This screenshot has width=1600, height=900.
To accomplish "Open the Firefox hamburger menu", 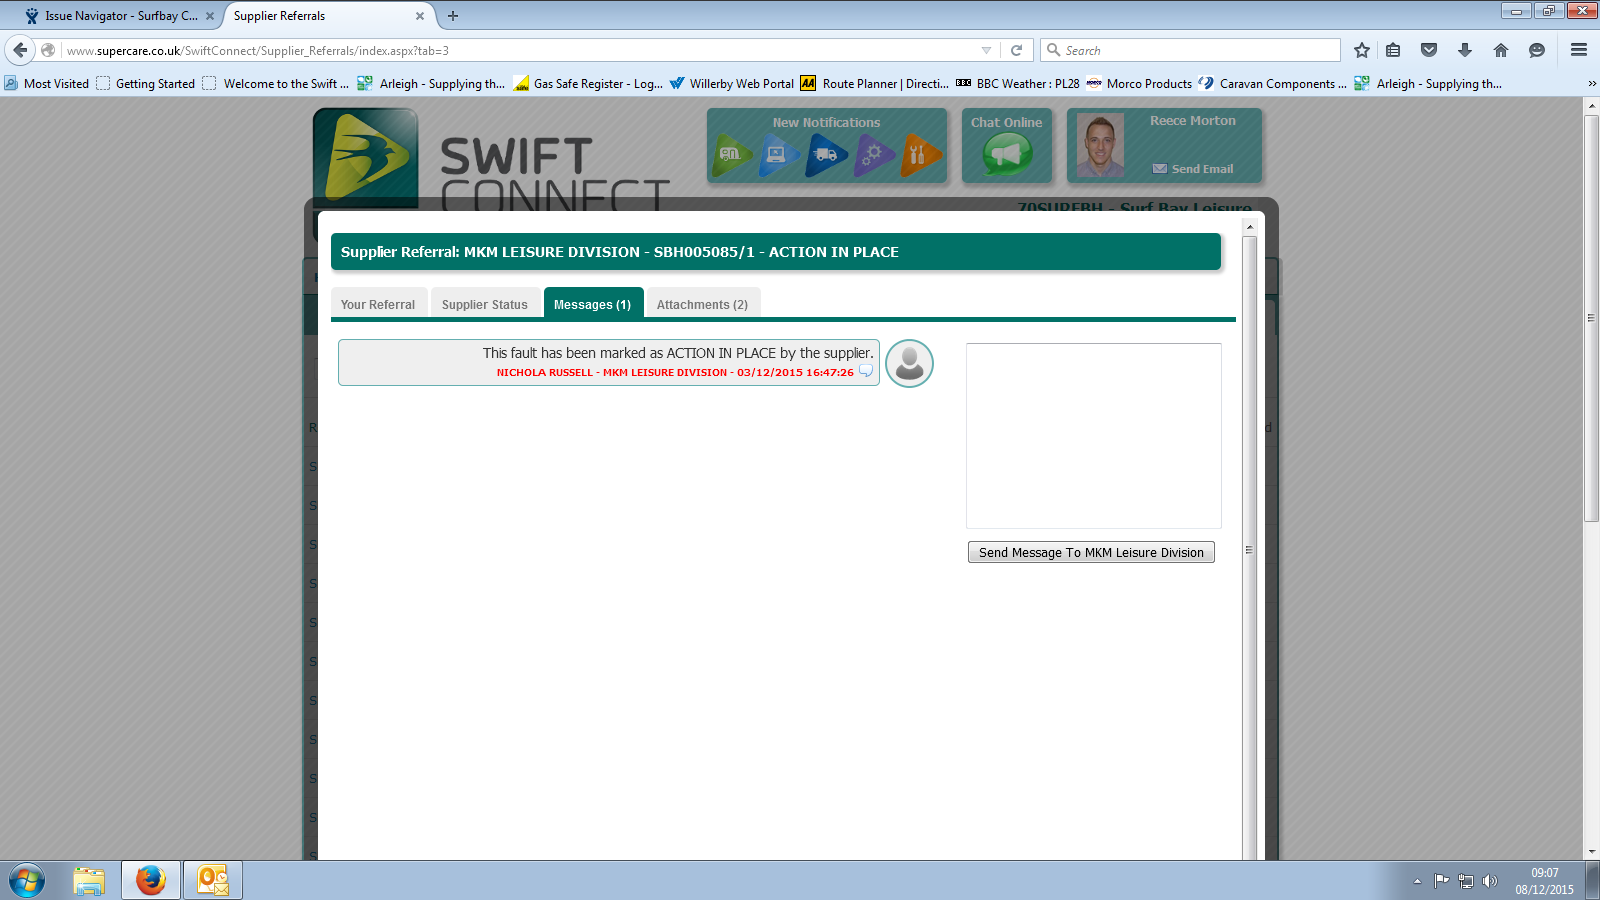I will (1579, 50).
